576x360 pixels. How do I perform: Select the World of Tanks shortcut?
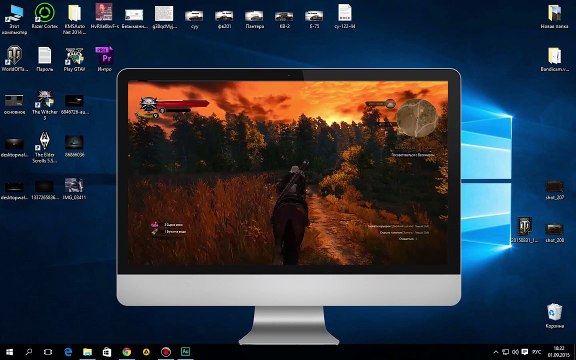[14, 59]
